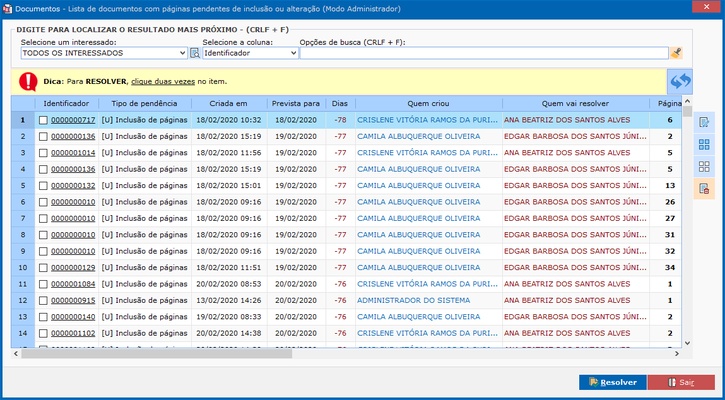Click the red Sair button
This screenshot has height=400, width=725.
[681, 382]
